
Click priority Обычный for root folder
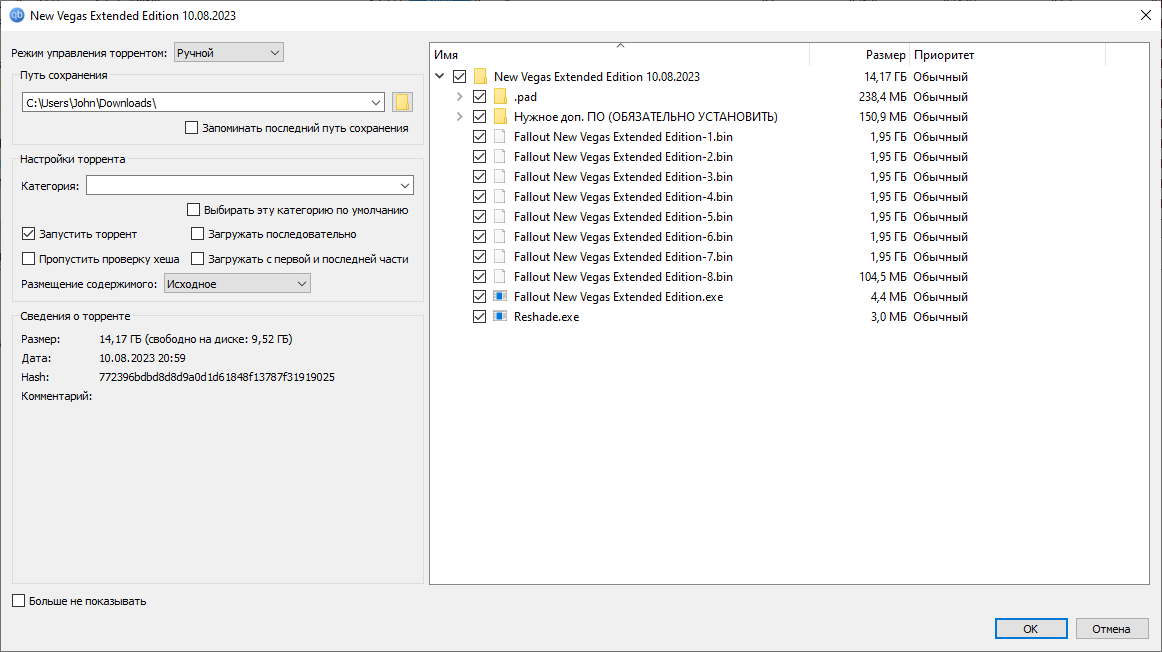pyautogui.click(x=940, y=76)
